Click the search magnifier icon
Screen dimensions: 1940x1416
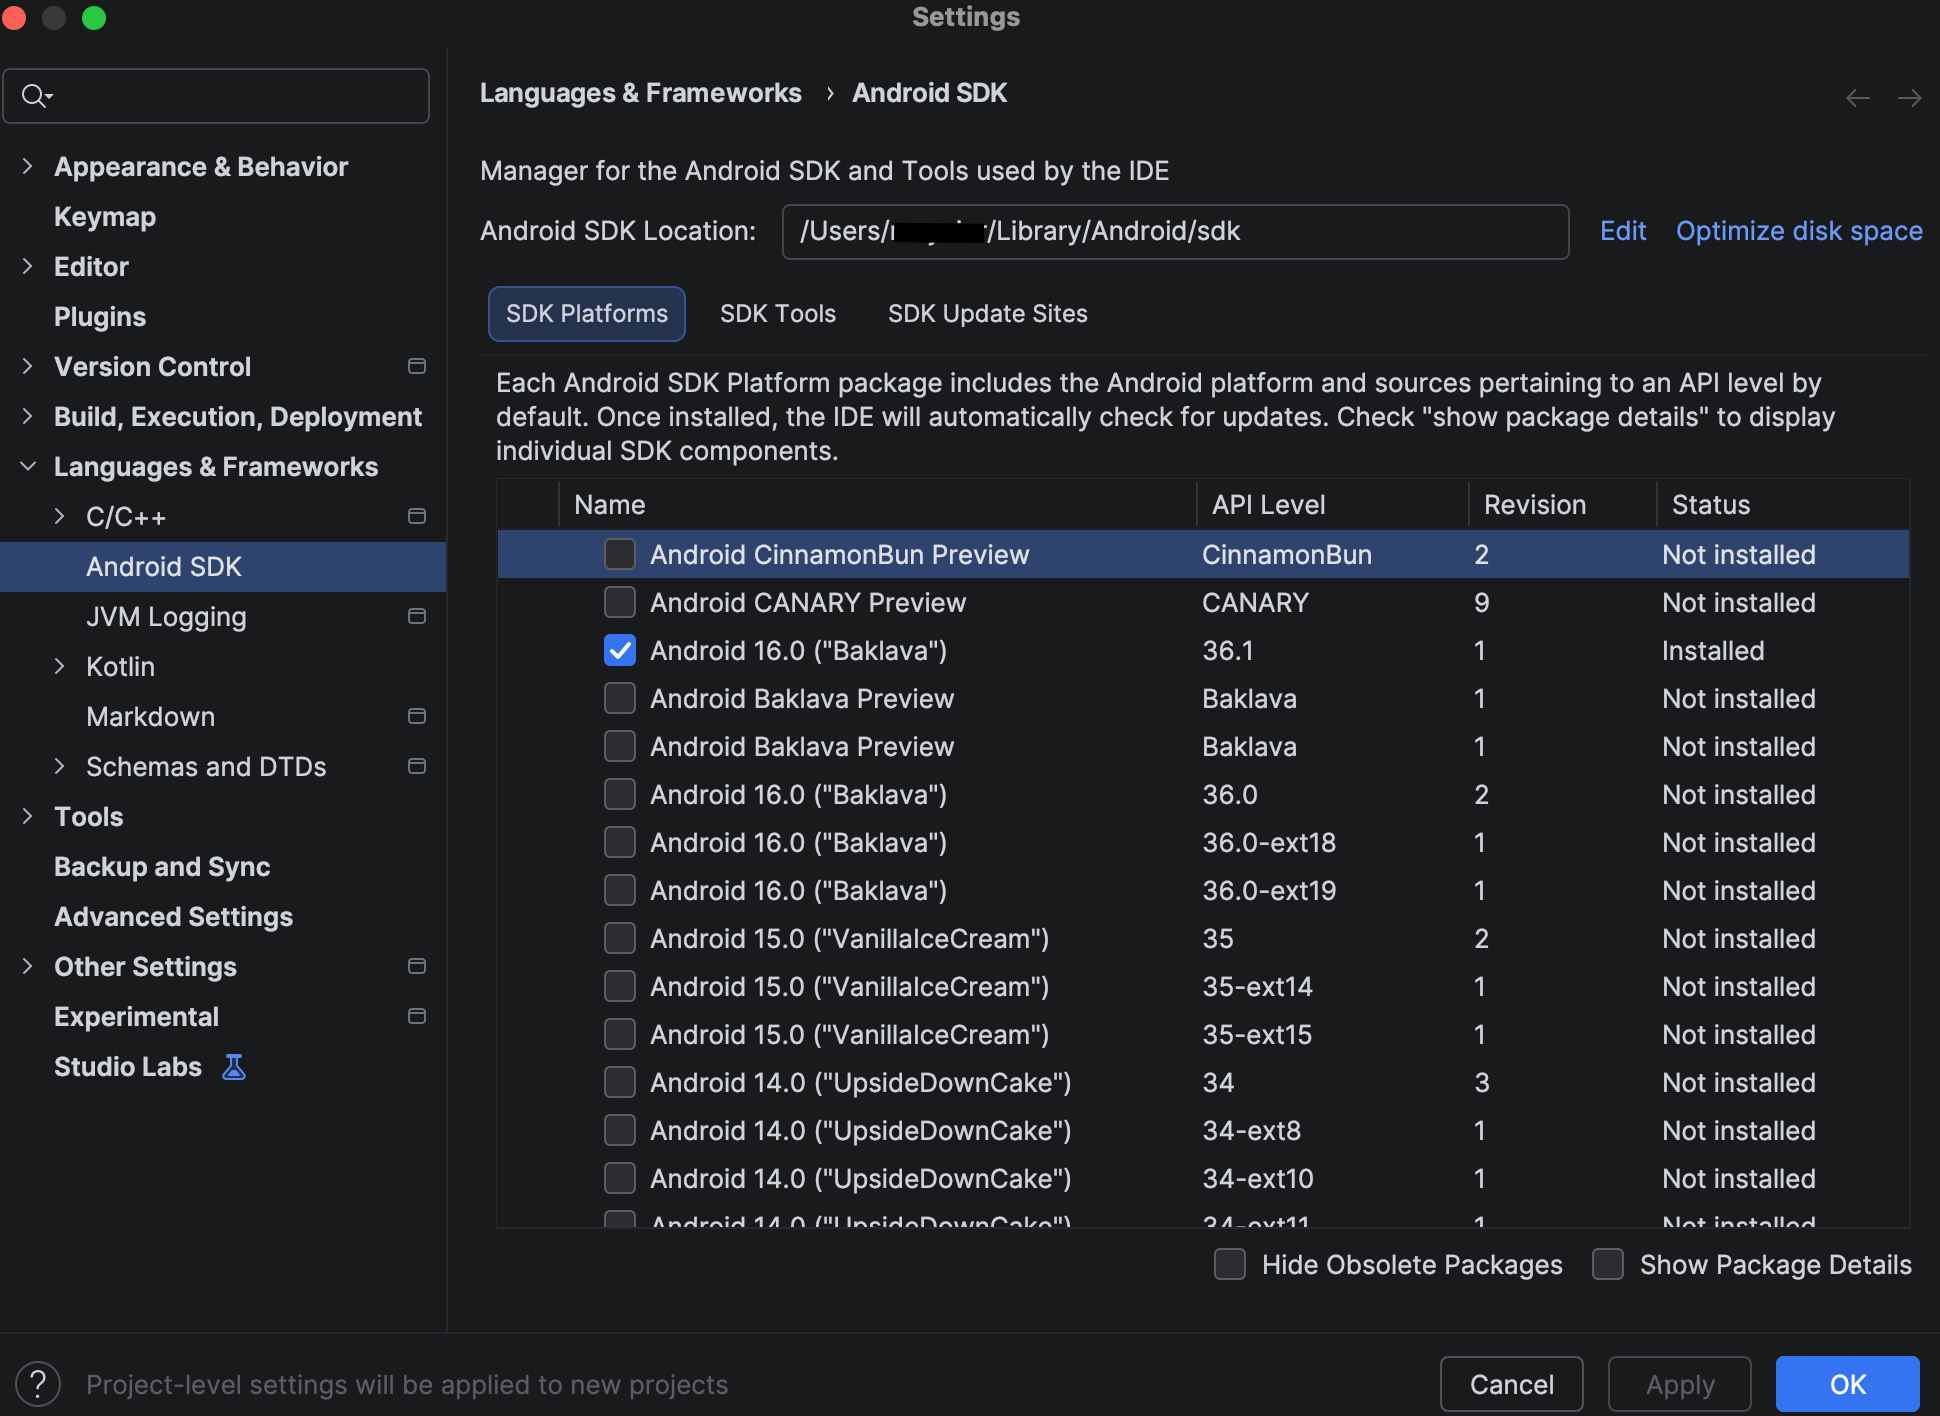pos(35,96)
